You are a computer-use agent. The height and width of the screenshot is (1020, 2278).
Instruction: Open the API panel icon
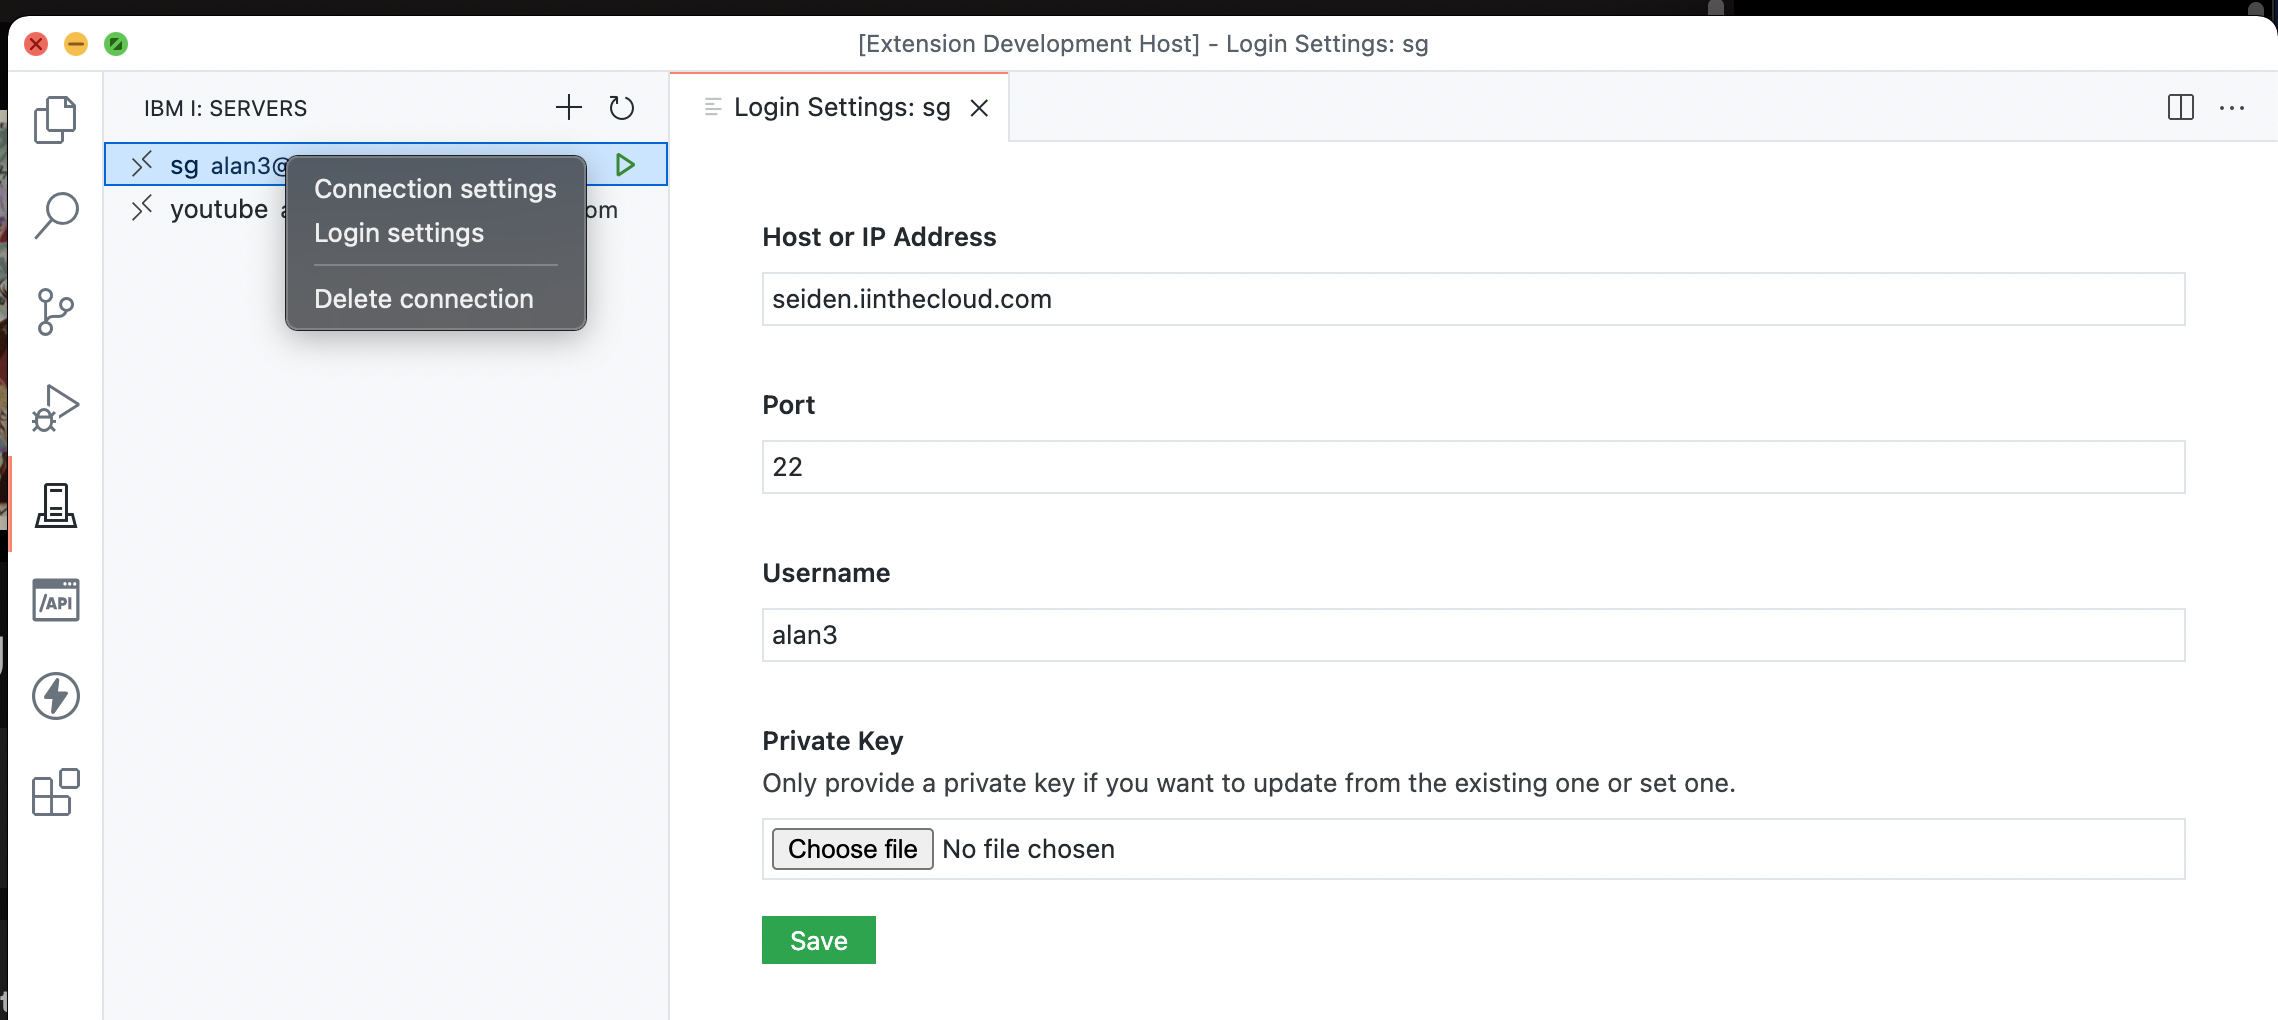pyautogui.click(x=55, y=600)
